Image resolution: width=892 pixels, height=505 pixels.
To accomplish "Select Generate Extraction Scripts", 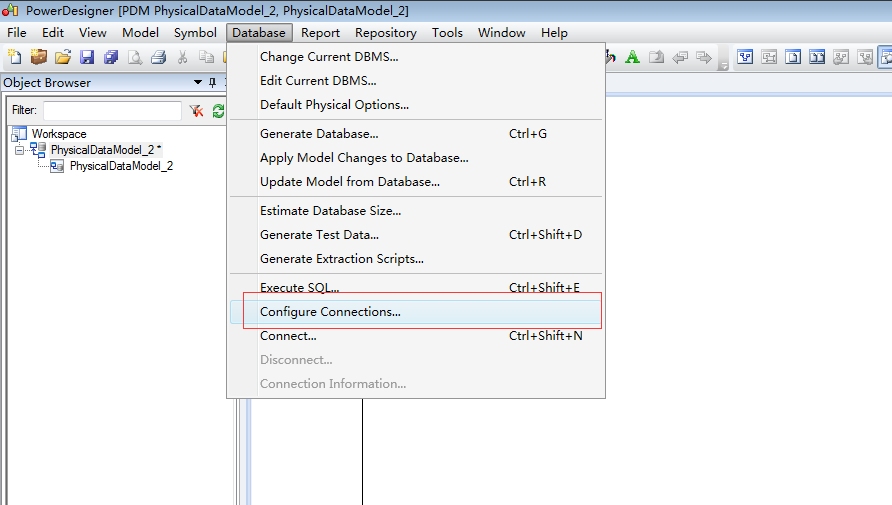I will click(416, 258).
